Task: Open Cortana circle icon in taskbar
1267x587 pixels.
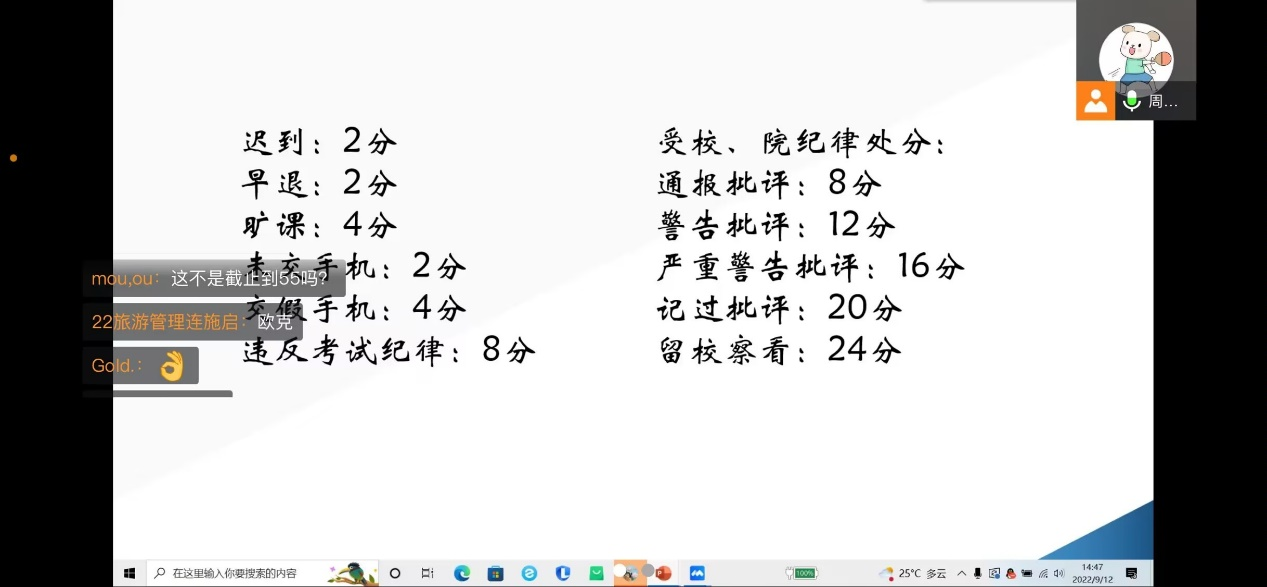Action: click(395, 573)
